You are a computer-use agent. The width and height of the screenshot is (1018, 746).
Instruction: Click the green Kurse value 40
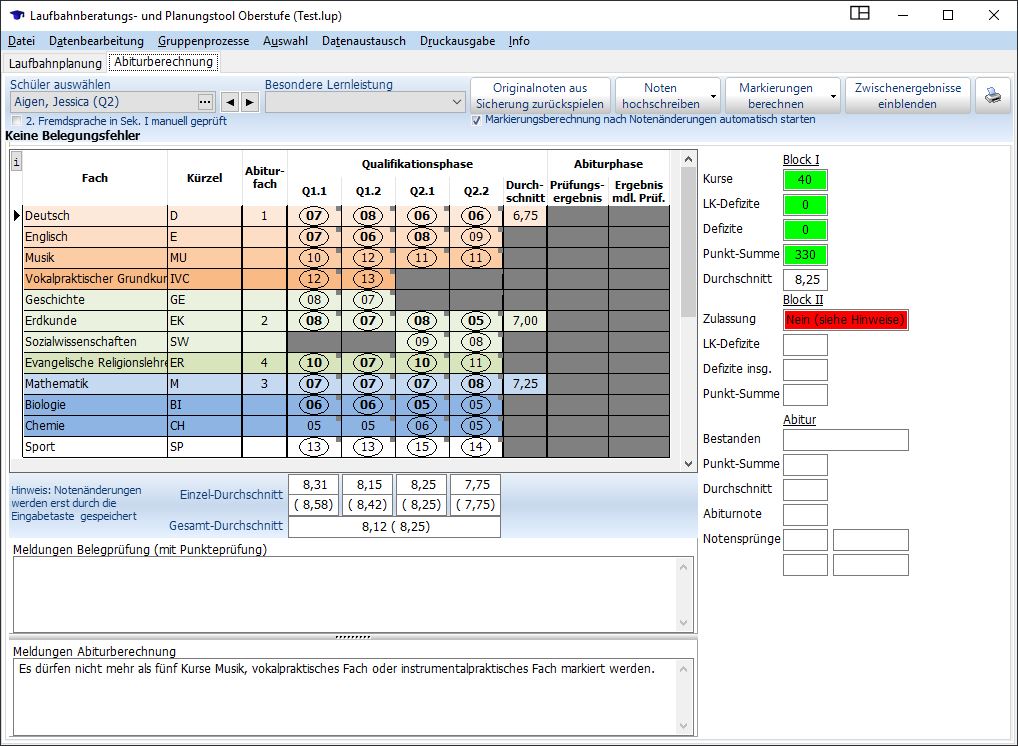tap(805, 180)
